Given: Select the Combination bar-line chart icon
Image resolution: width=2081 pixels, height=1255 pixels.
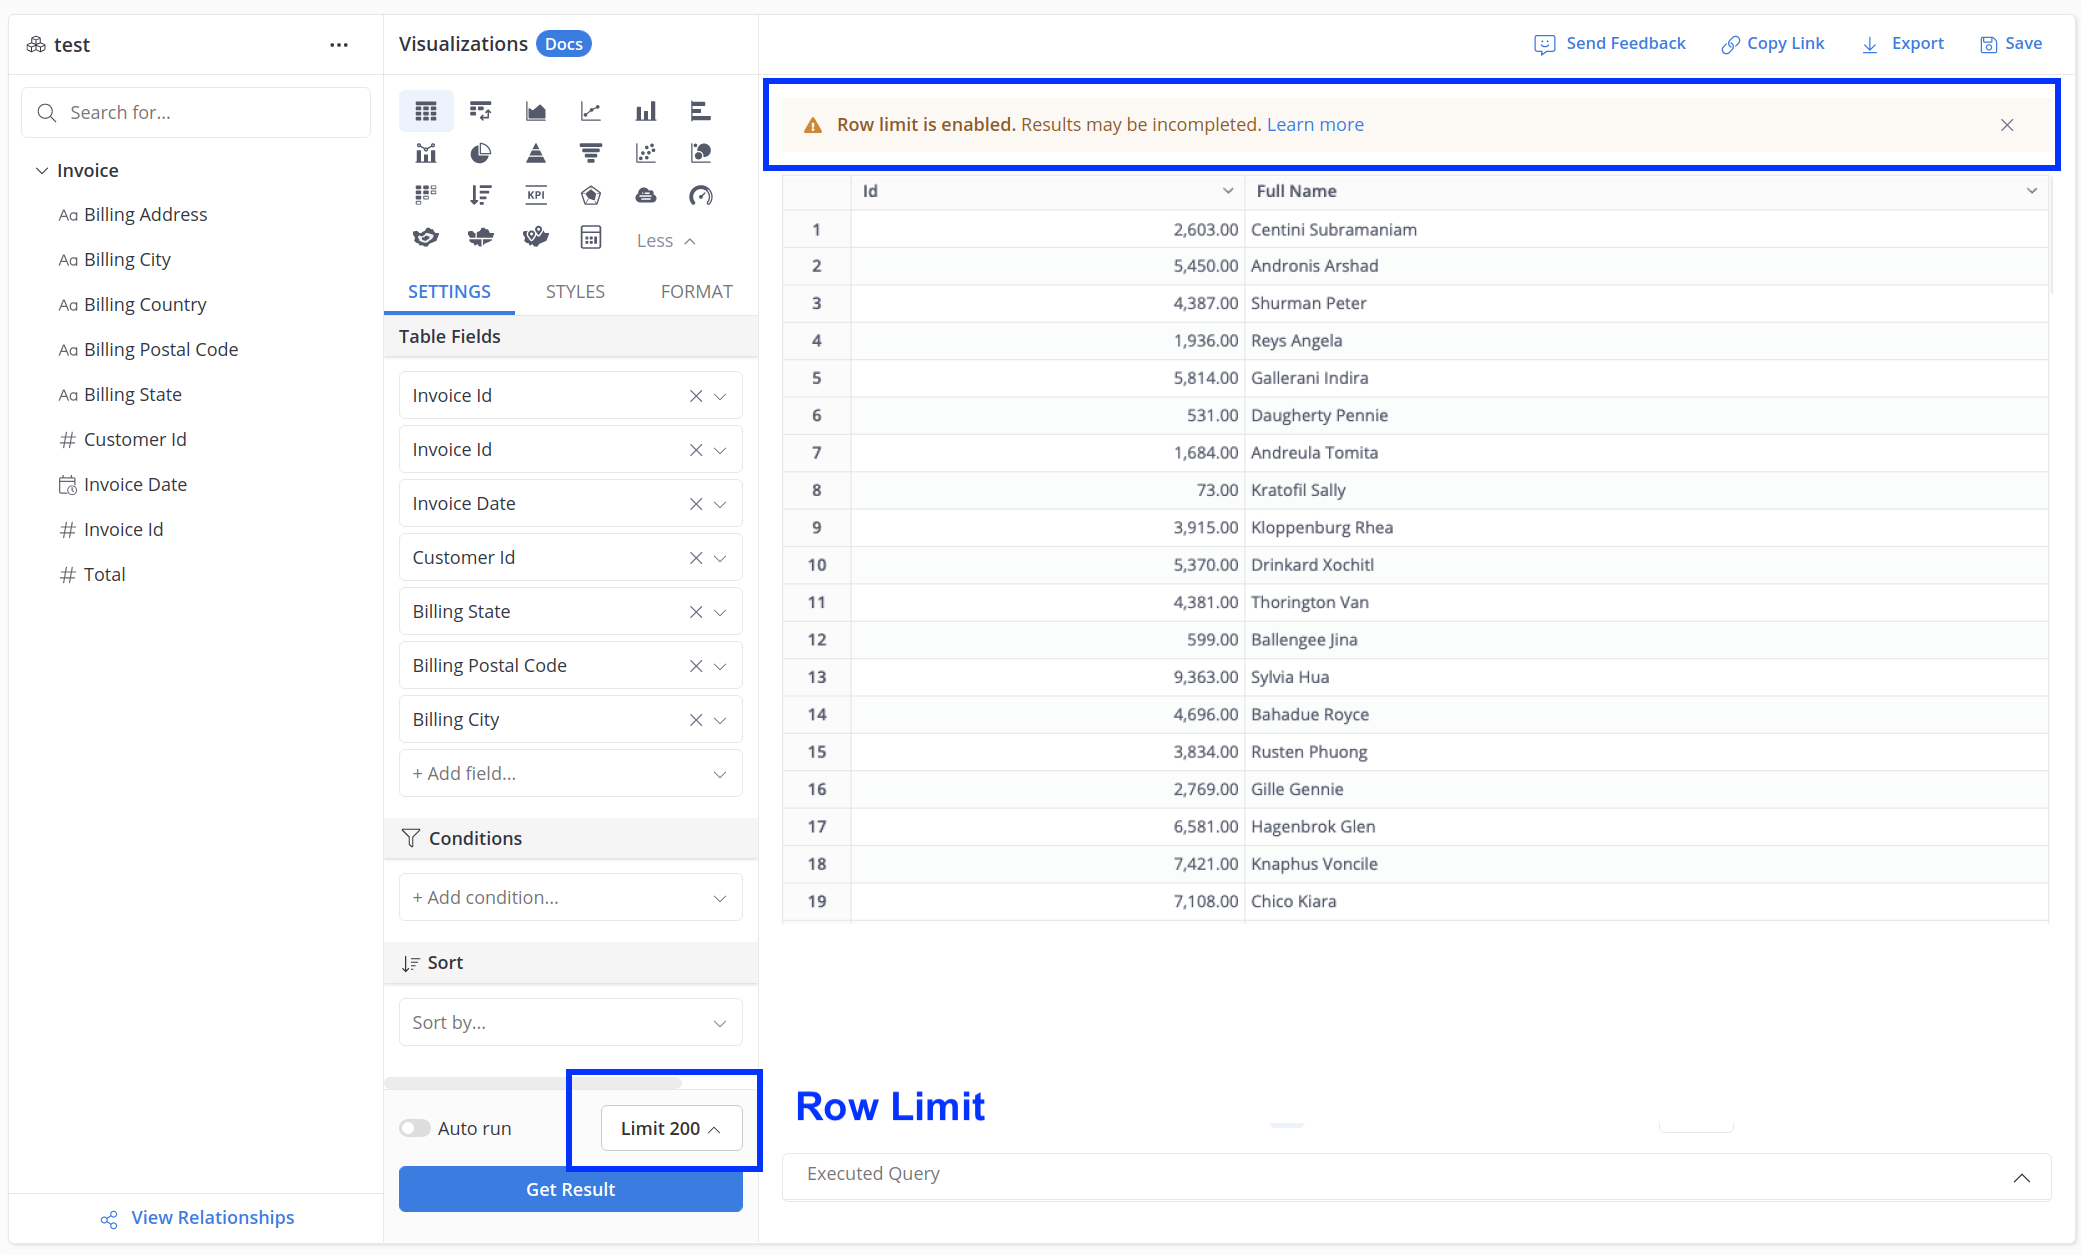Looking at the screenshot, I should click(426, 153).
